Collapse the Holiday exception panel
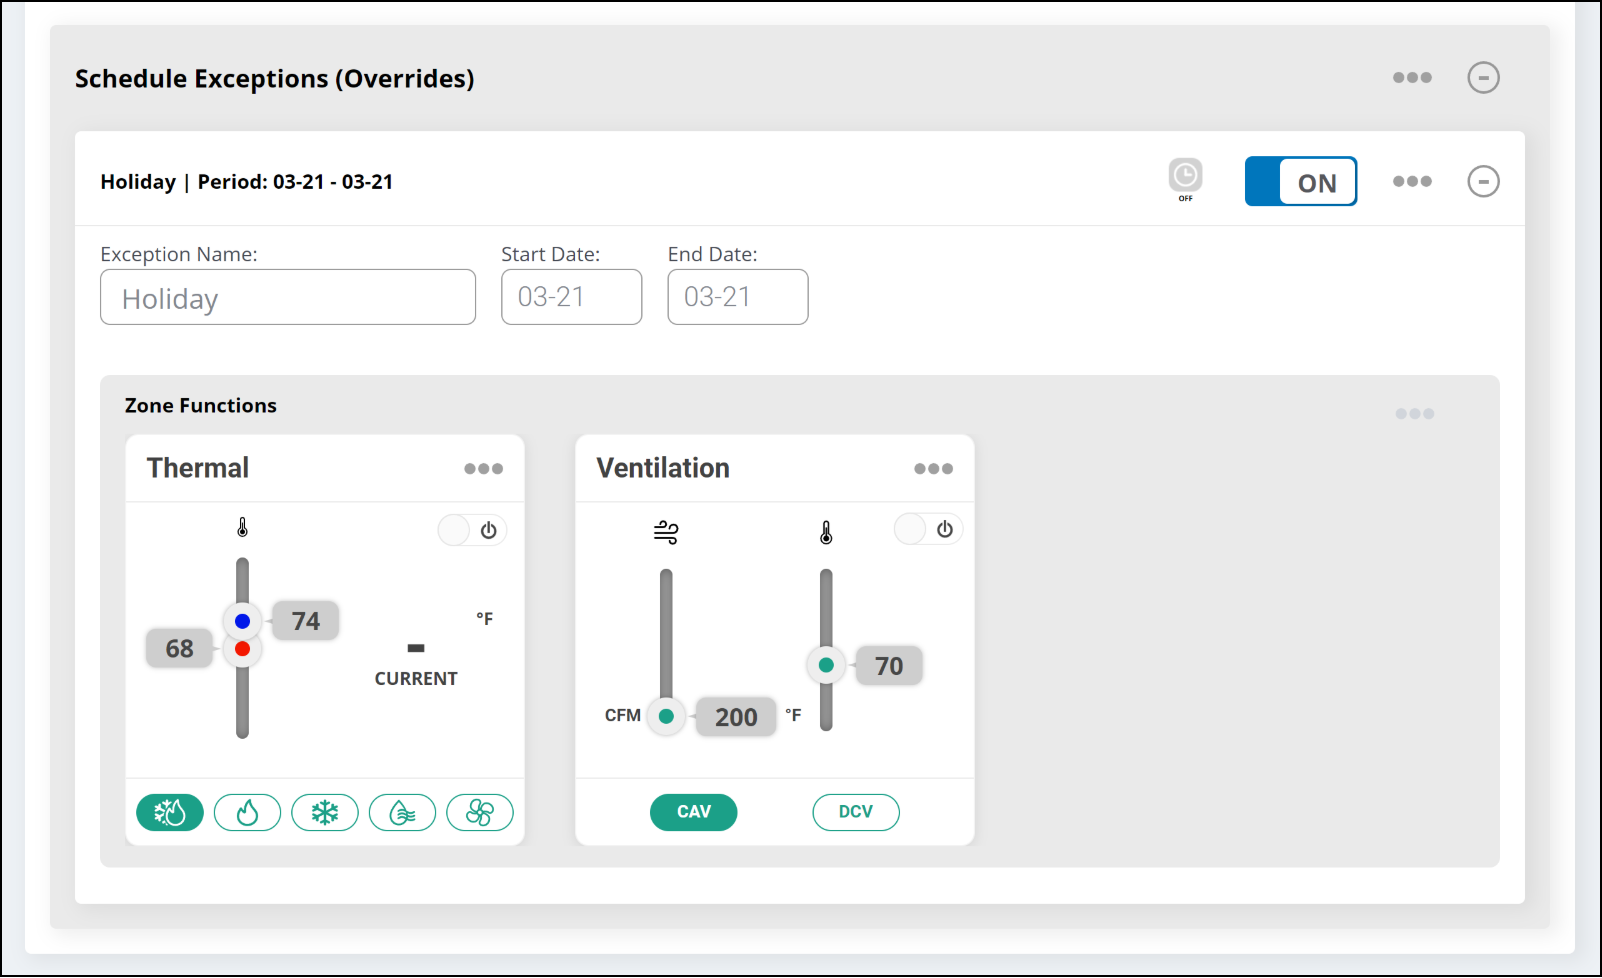The image size is (1602, 978). [1483, 182]
